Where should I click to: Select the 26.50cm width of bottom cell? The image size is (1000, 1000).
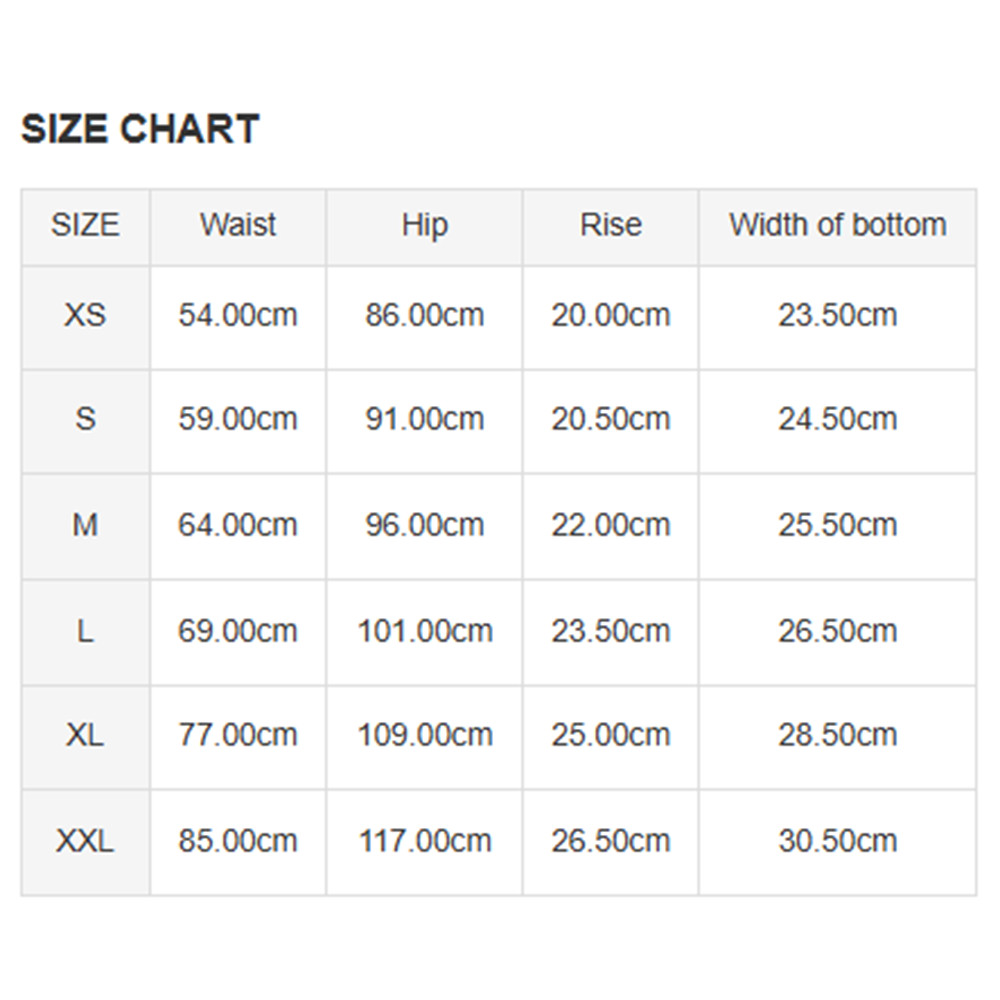837,631
